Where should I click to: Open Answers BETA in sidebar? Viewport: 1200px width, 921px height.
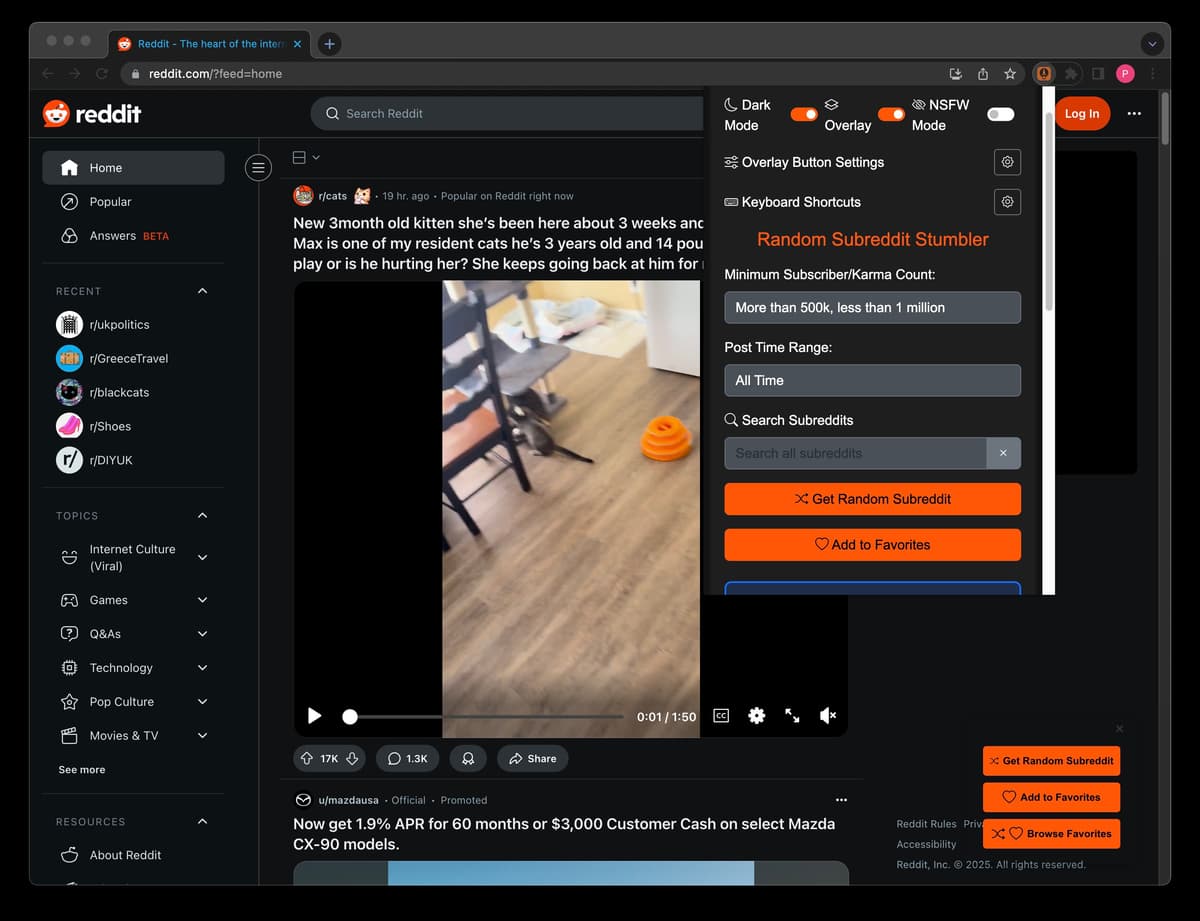113,236
